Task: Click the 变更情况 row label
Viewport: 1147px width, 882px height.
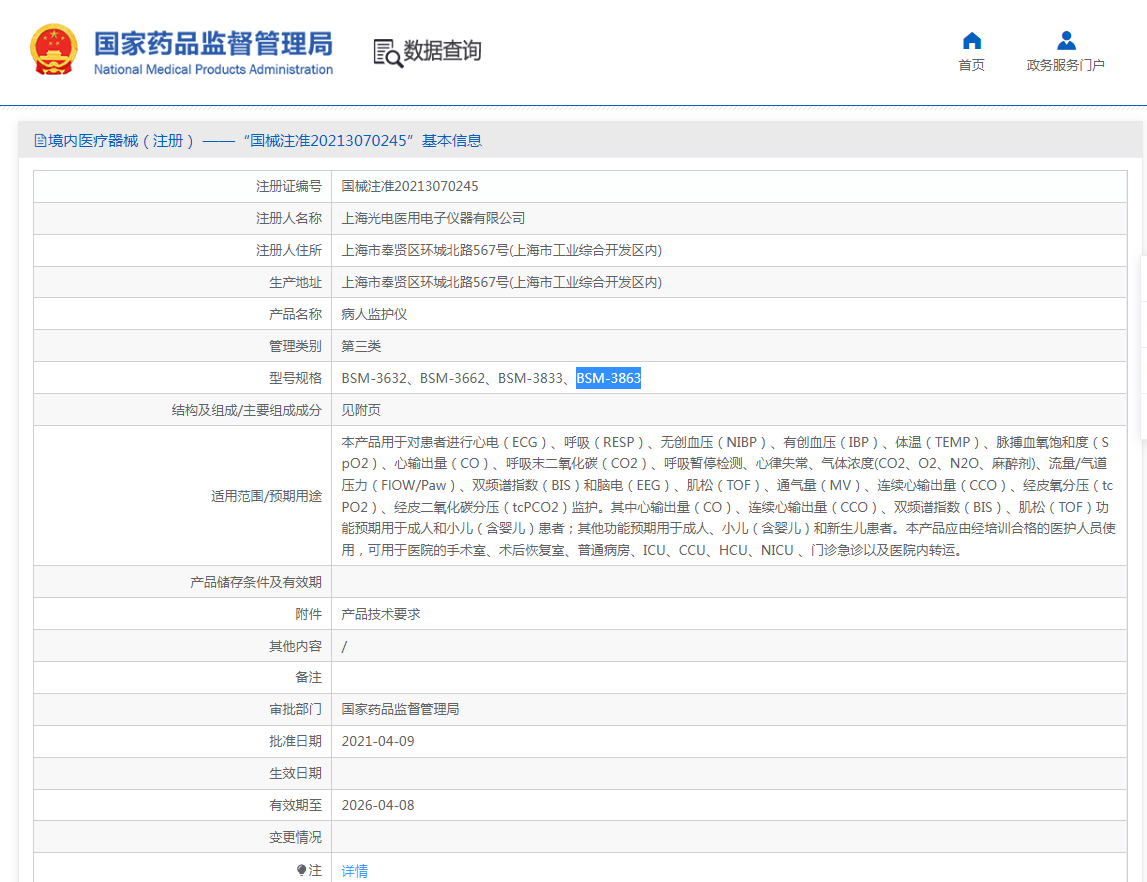Action: [296, 837]
